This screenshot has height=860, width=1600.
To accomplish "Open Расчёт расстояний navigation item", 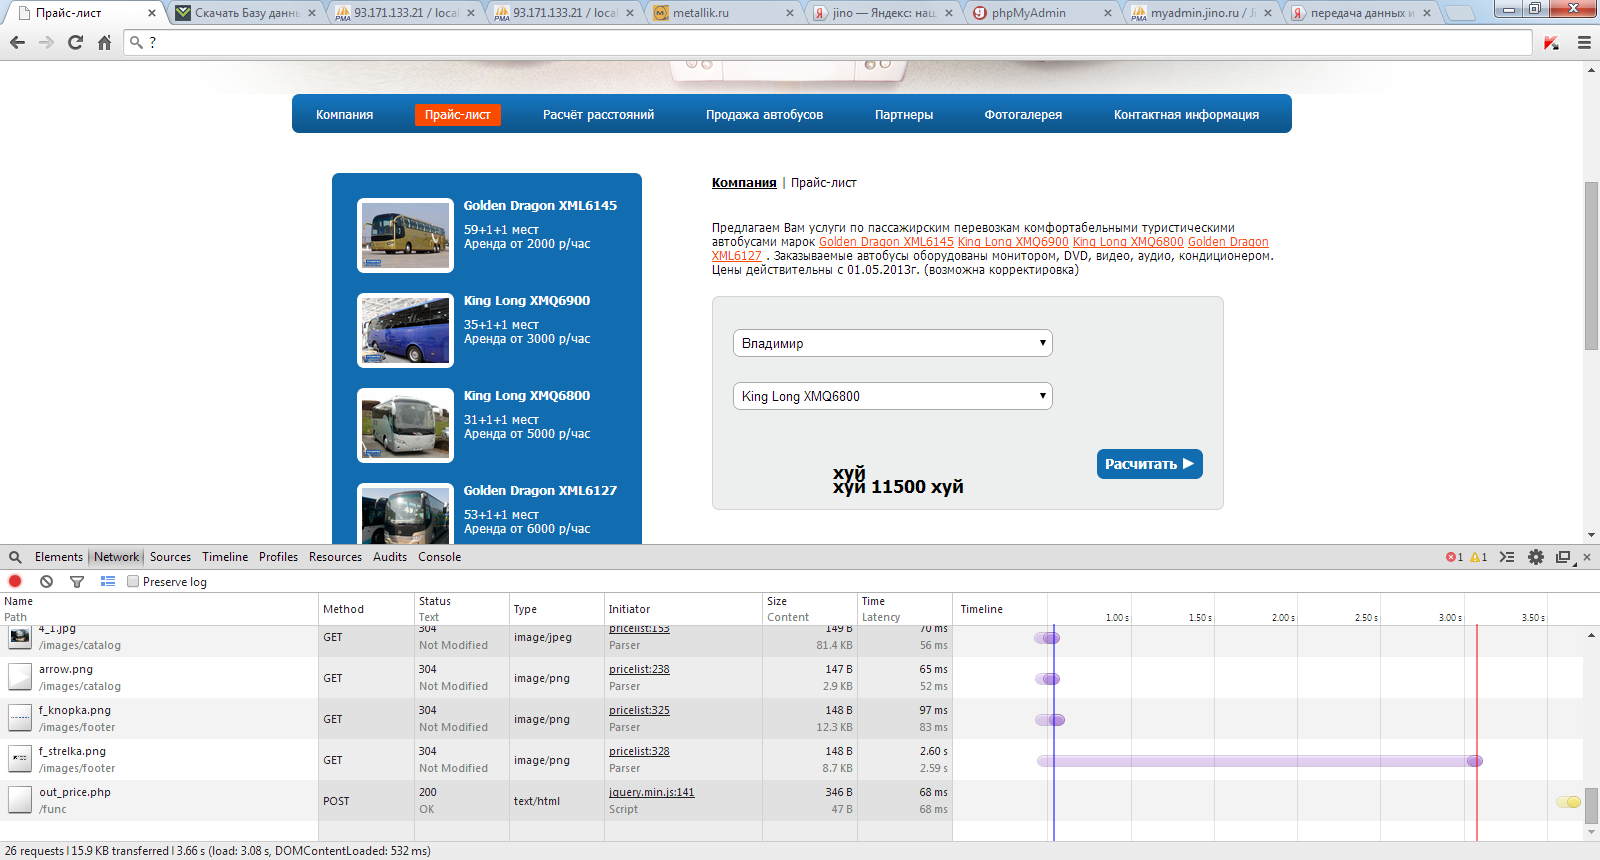I will (598, 115).
